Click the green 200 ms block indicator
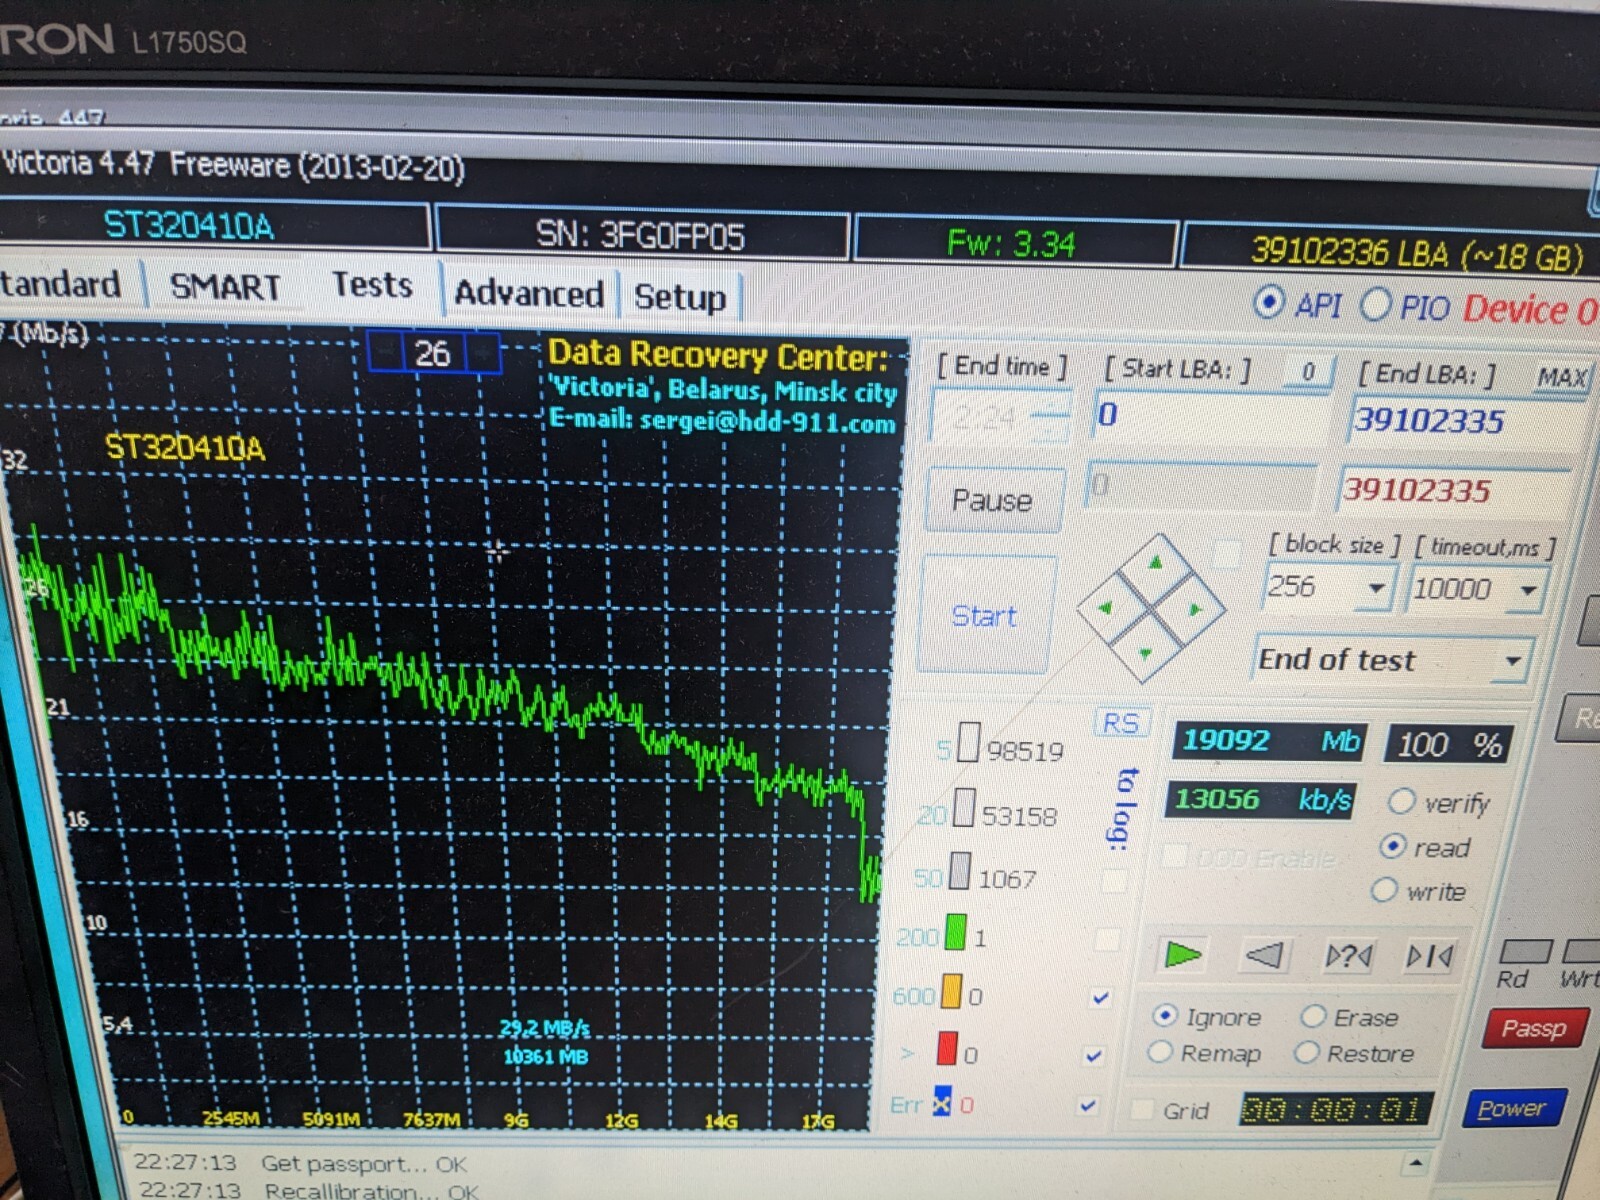This screenshot has width=1600, height=1200. click(x=955, y=932)
